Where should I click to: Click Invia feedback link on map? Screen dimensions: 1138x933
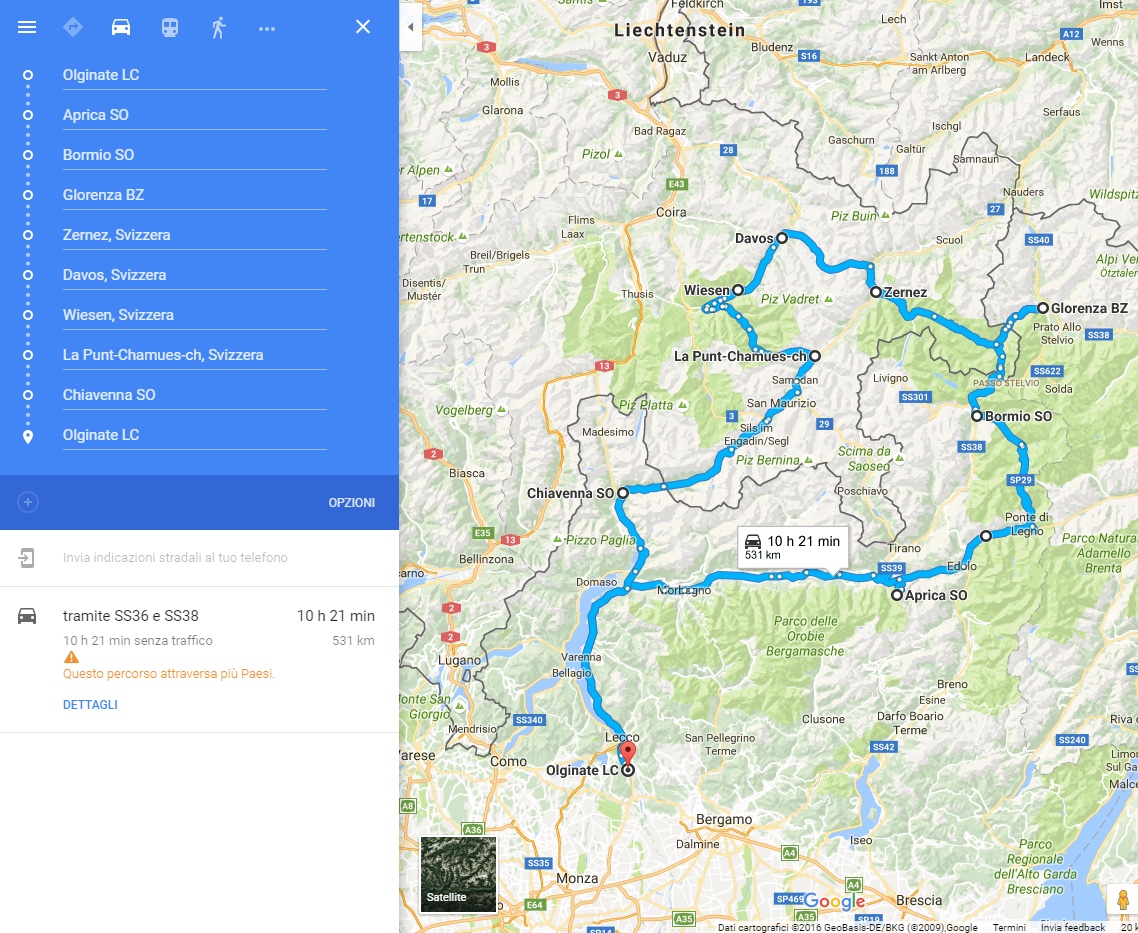(1073, 927)
